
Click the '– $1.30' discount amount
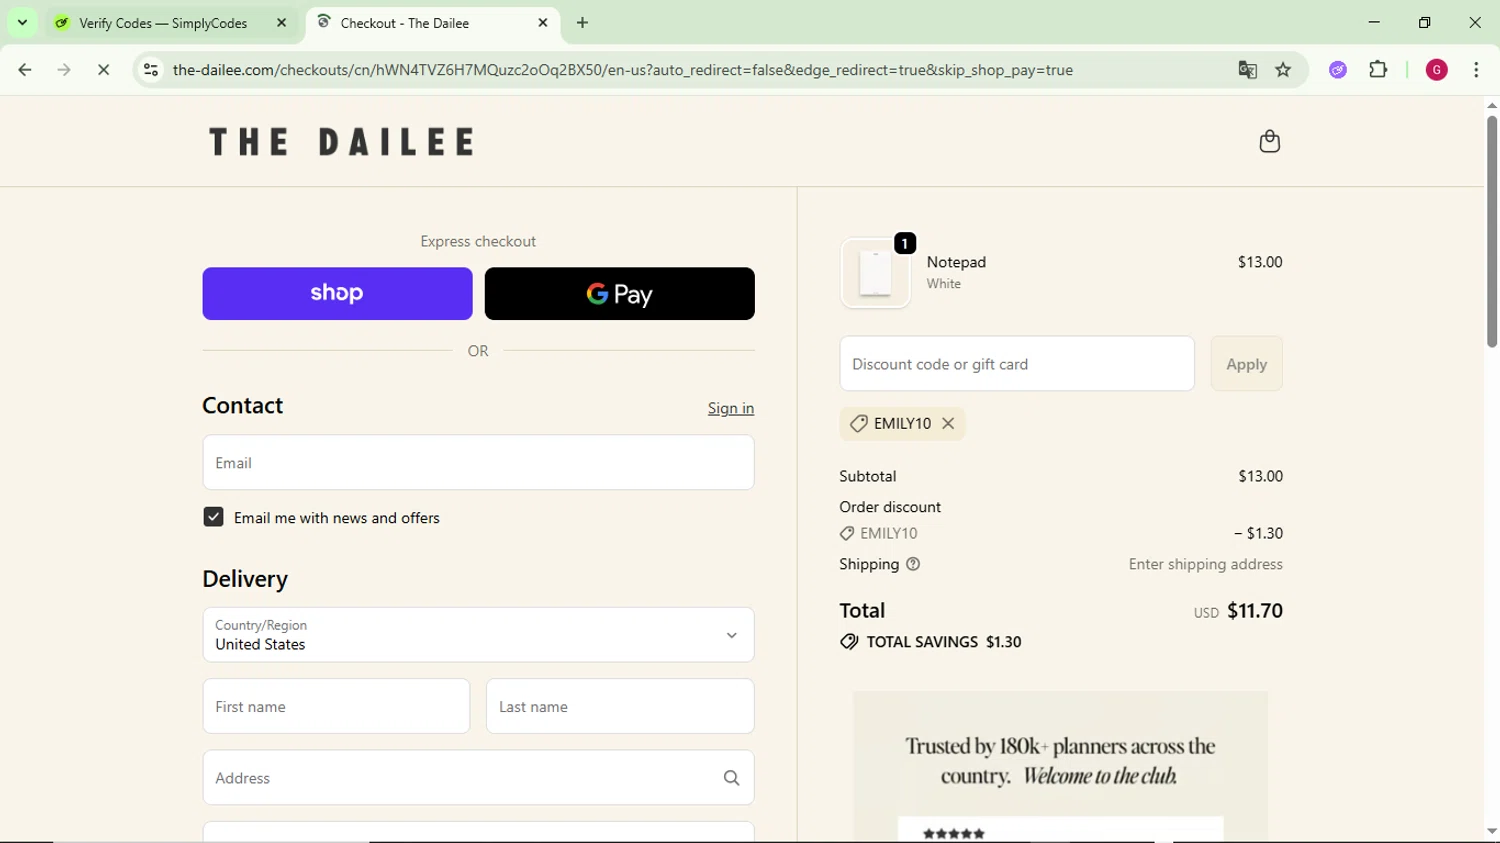point(1258,534)
